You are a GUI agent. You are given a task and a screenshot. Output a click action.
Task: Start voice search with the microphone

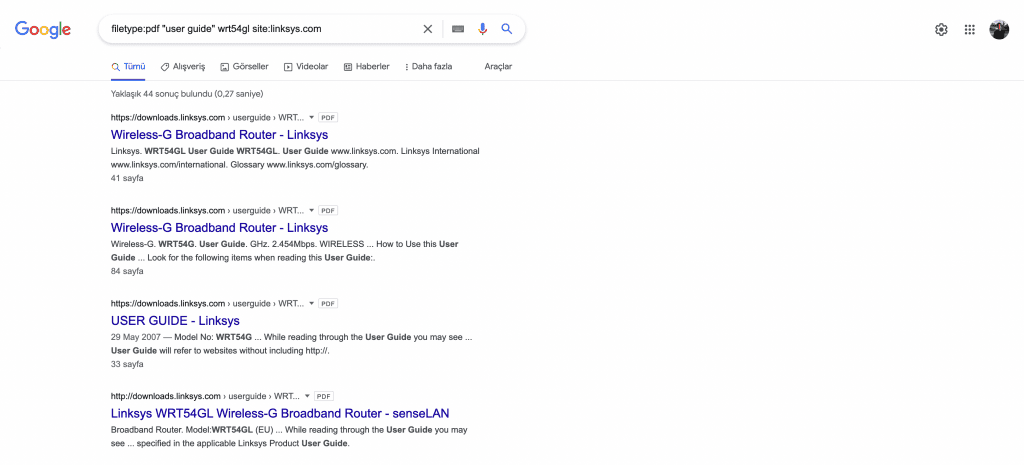coord(483,29)
